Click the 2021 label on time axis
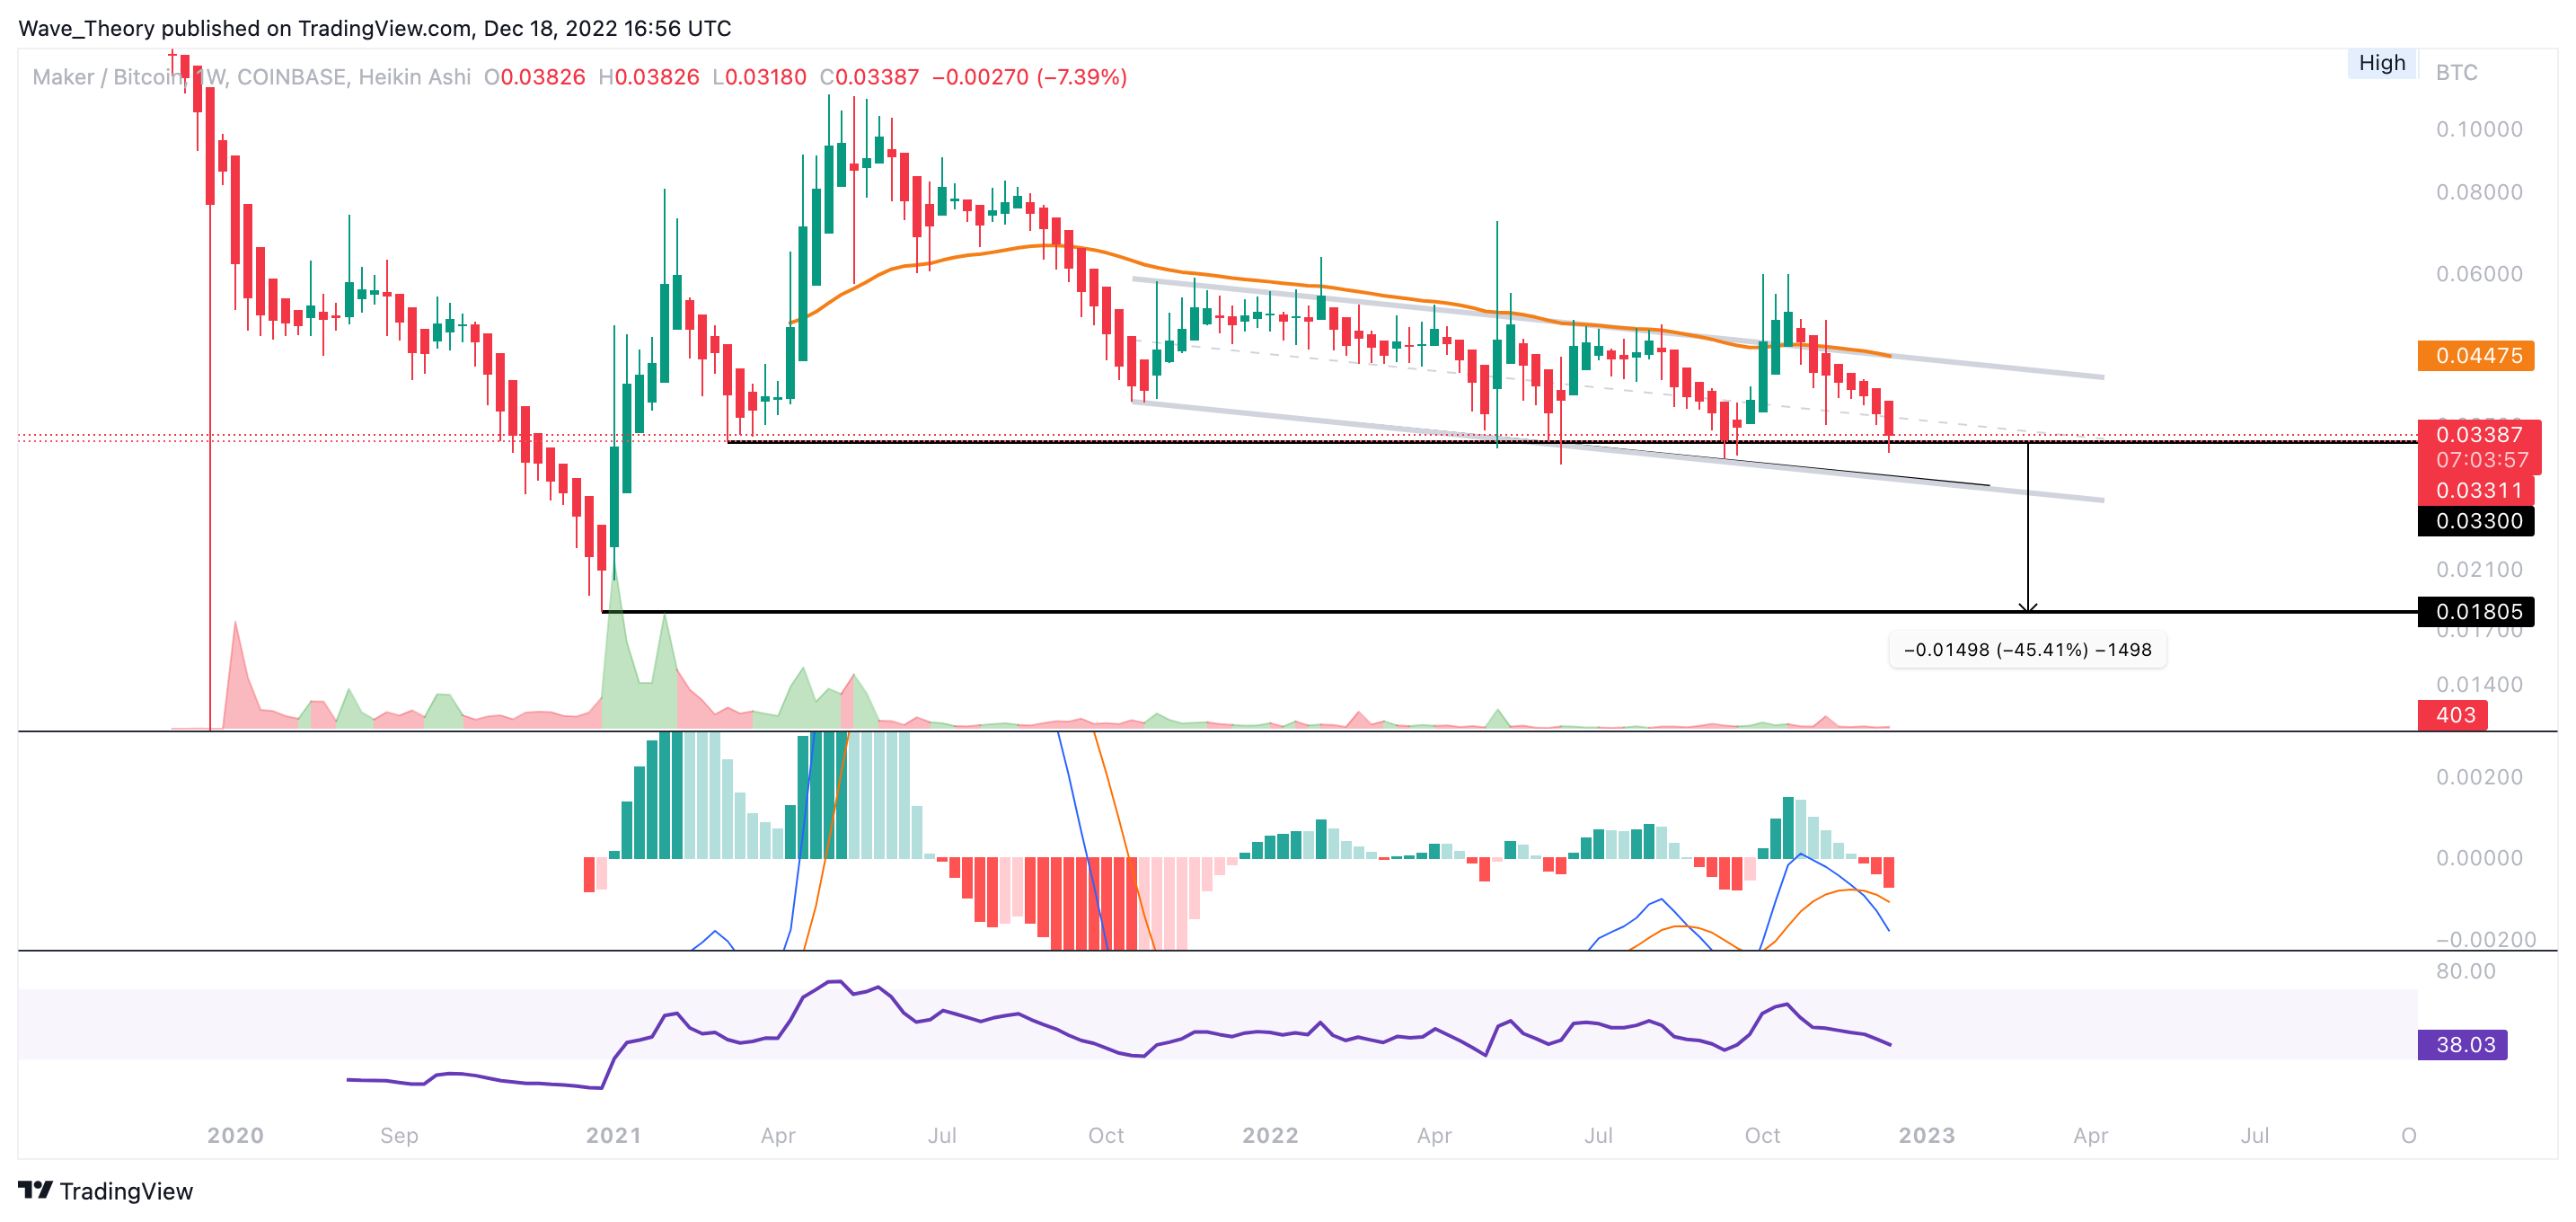This screenshot has height=1222, width=2576. pos(613,1135)
